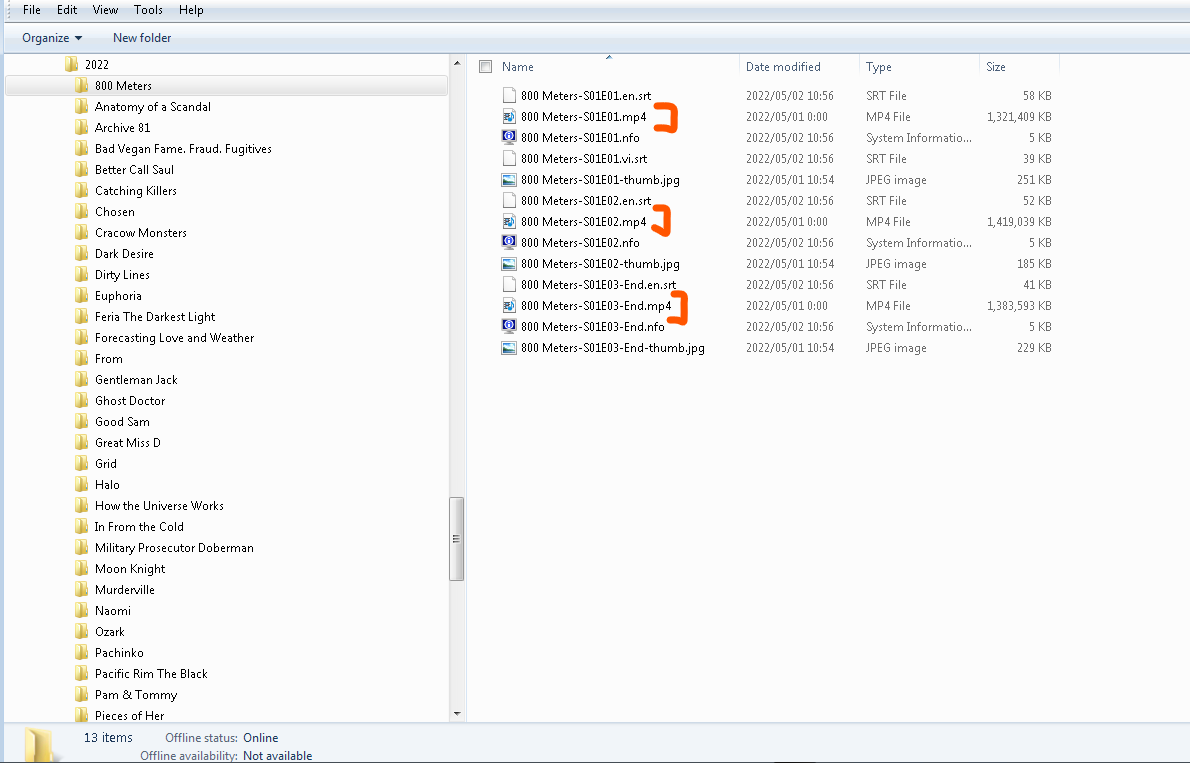Select the Murderville folder
The image size is (1190, 763).
click(x=124, y=590)
